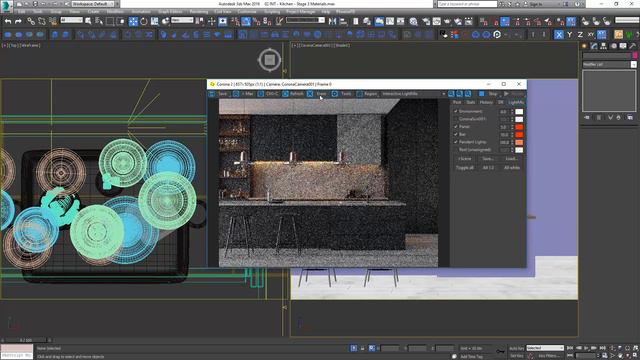The image size is (640, 360).
Task: Click the Redo arrow icon
Action: pyautogui.click(x=18, y=21)
